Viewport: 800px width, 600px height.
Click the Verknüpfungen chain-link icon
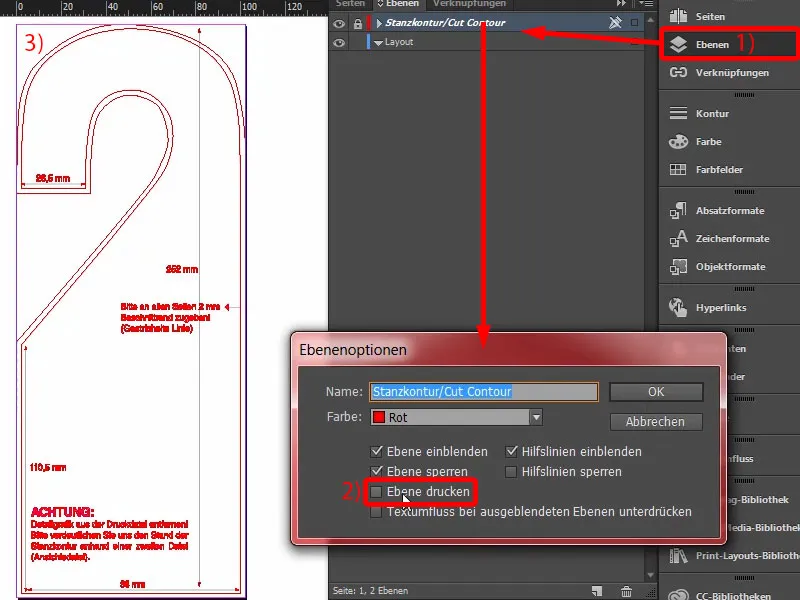pos(678,72)
